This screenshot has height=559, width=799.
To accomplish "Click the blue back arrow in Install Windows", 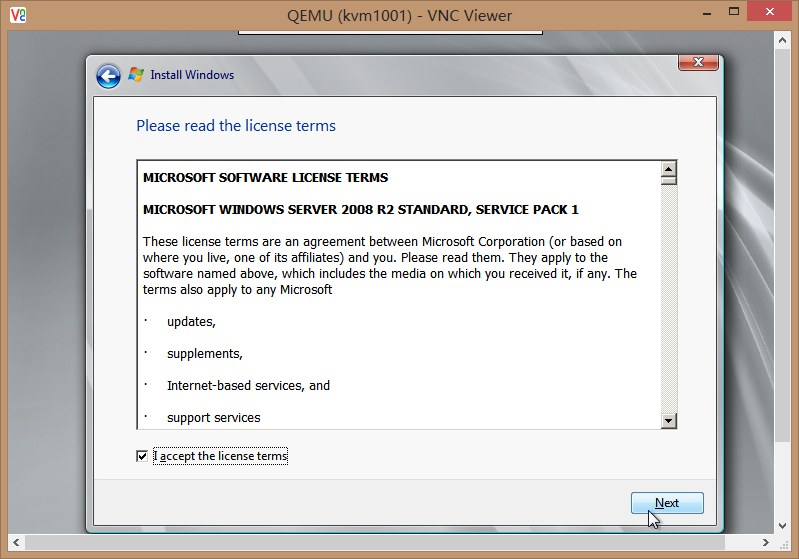I will click(x=108, y=76).
